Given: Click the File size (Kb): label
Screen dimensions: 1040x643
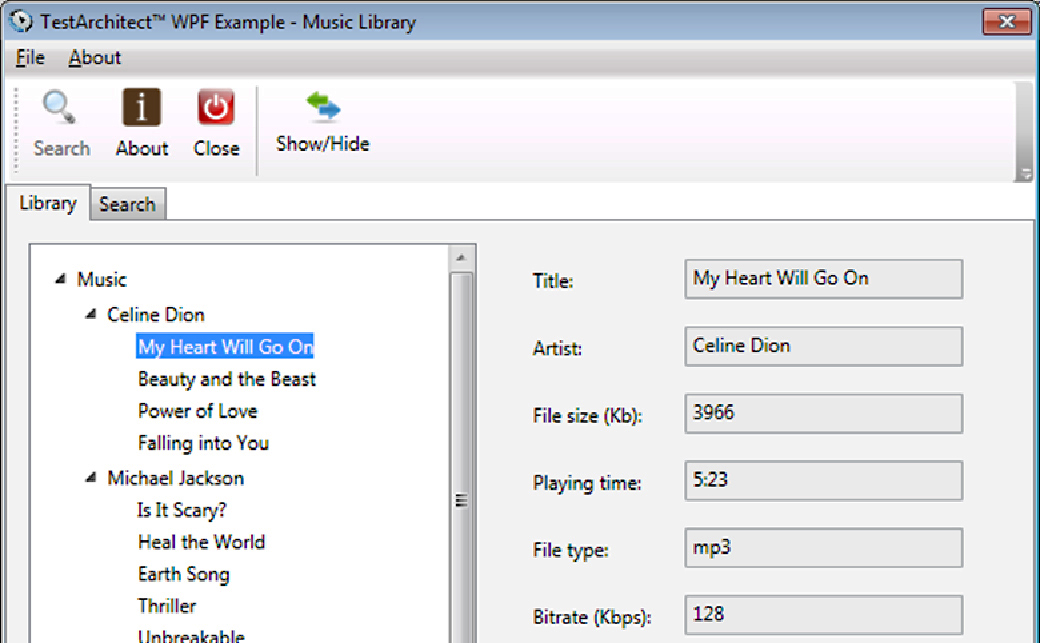Looking at the screenshot, I should click(x=587, y=416).
